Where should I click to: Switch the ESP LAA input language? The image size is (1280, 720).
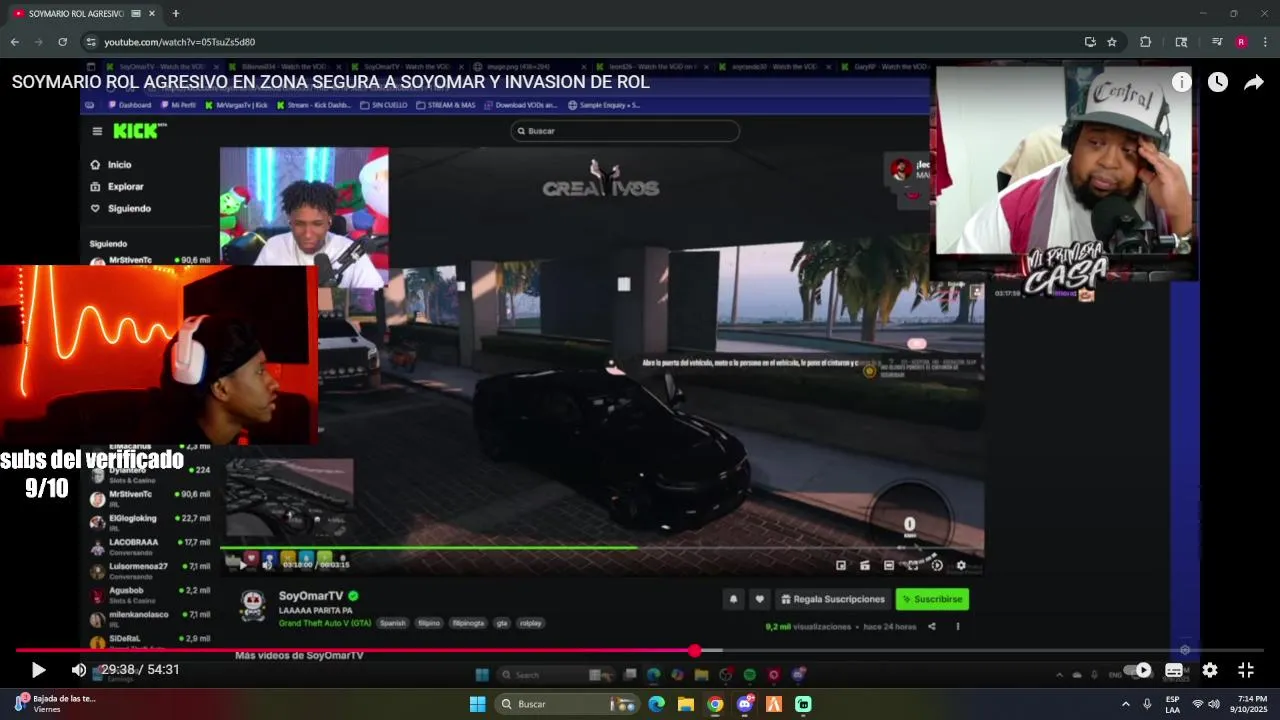1172,704
